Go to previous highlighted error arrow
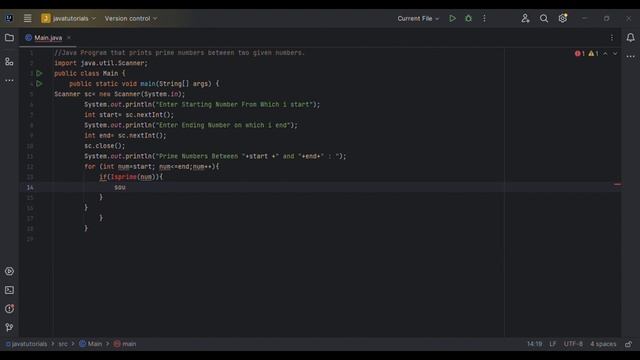Viewport: 640px width, 360px height. click(605, 53)
